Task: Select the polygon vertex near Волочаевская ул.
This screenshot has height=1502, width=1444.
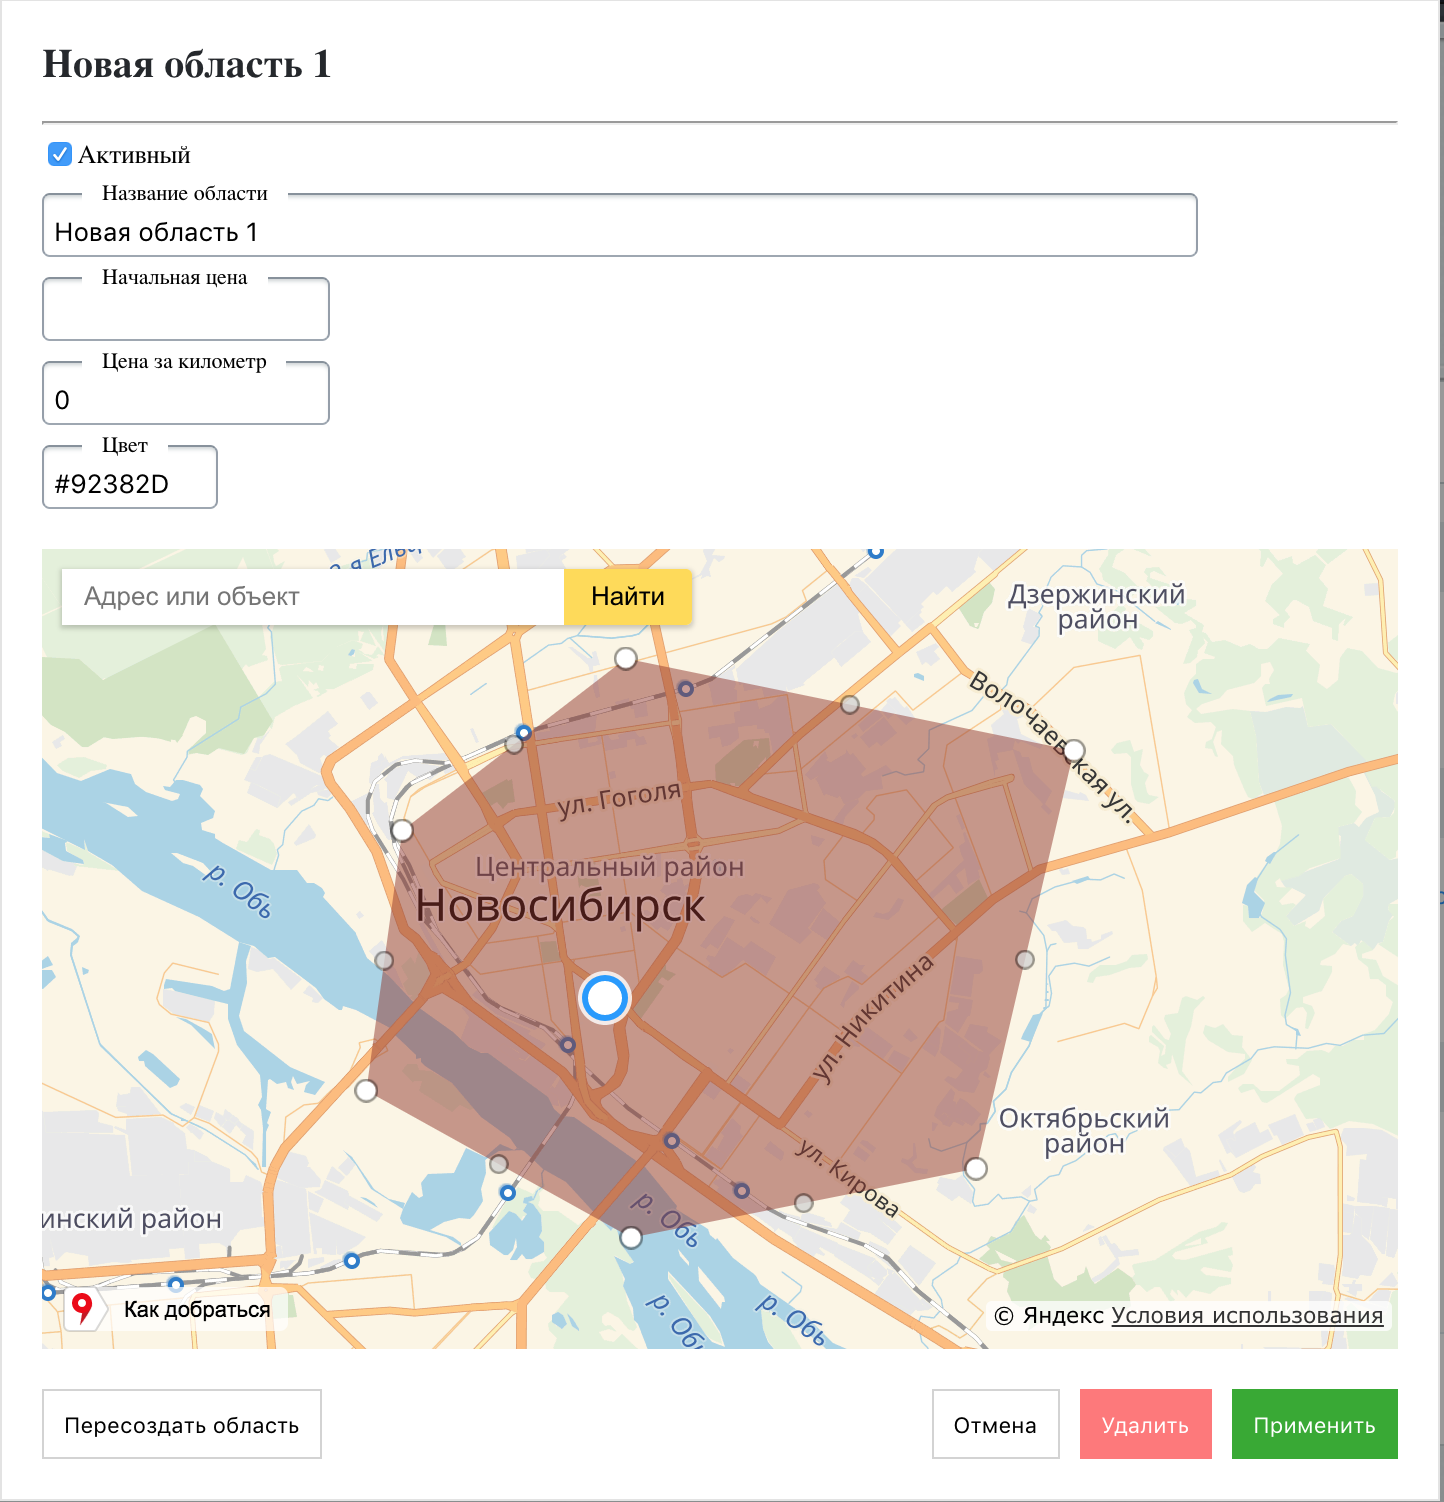Action: pos(1074,750)
